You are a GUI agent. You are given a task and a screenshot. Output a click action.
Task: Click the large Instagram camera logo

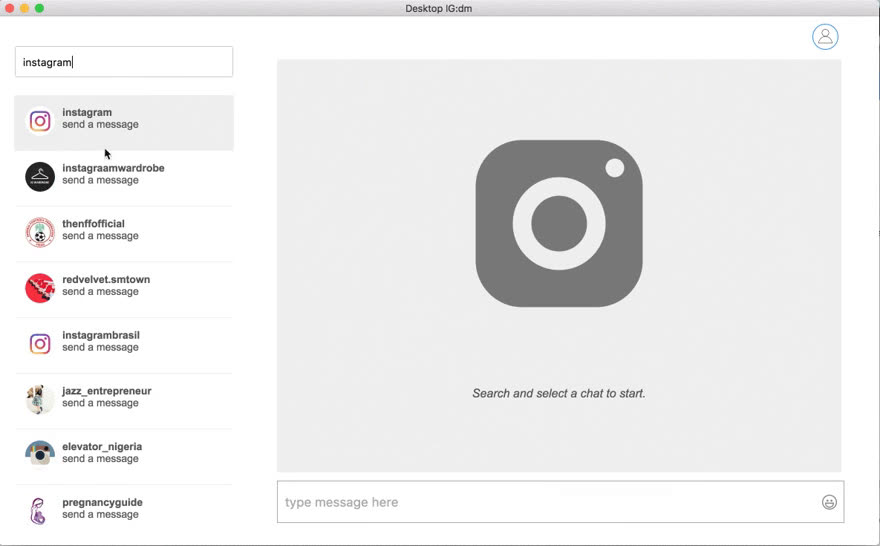[559, 223]
